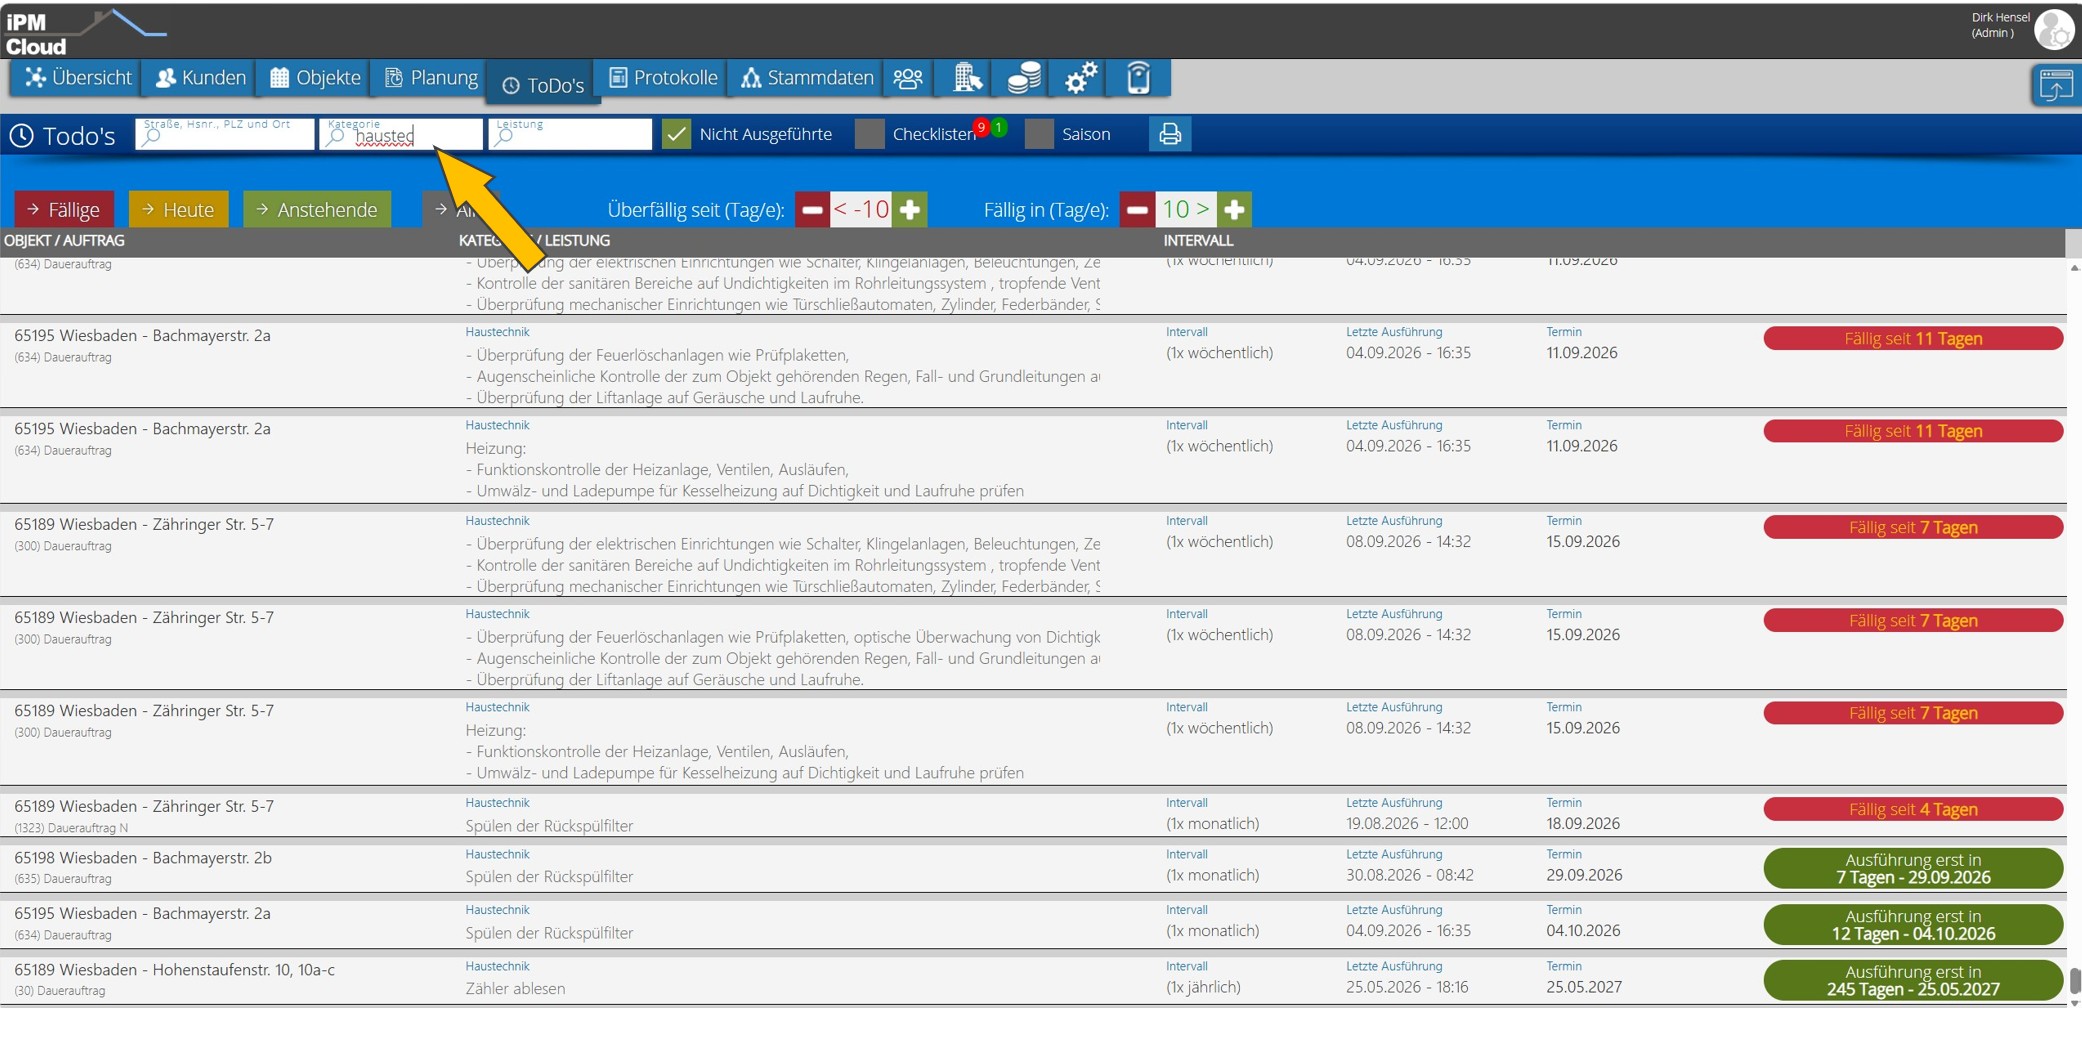Open the building icon in navigation

click(x=966, y=78)
